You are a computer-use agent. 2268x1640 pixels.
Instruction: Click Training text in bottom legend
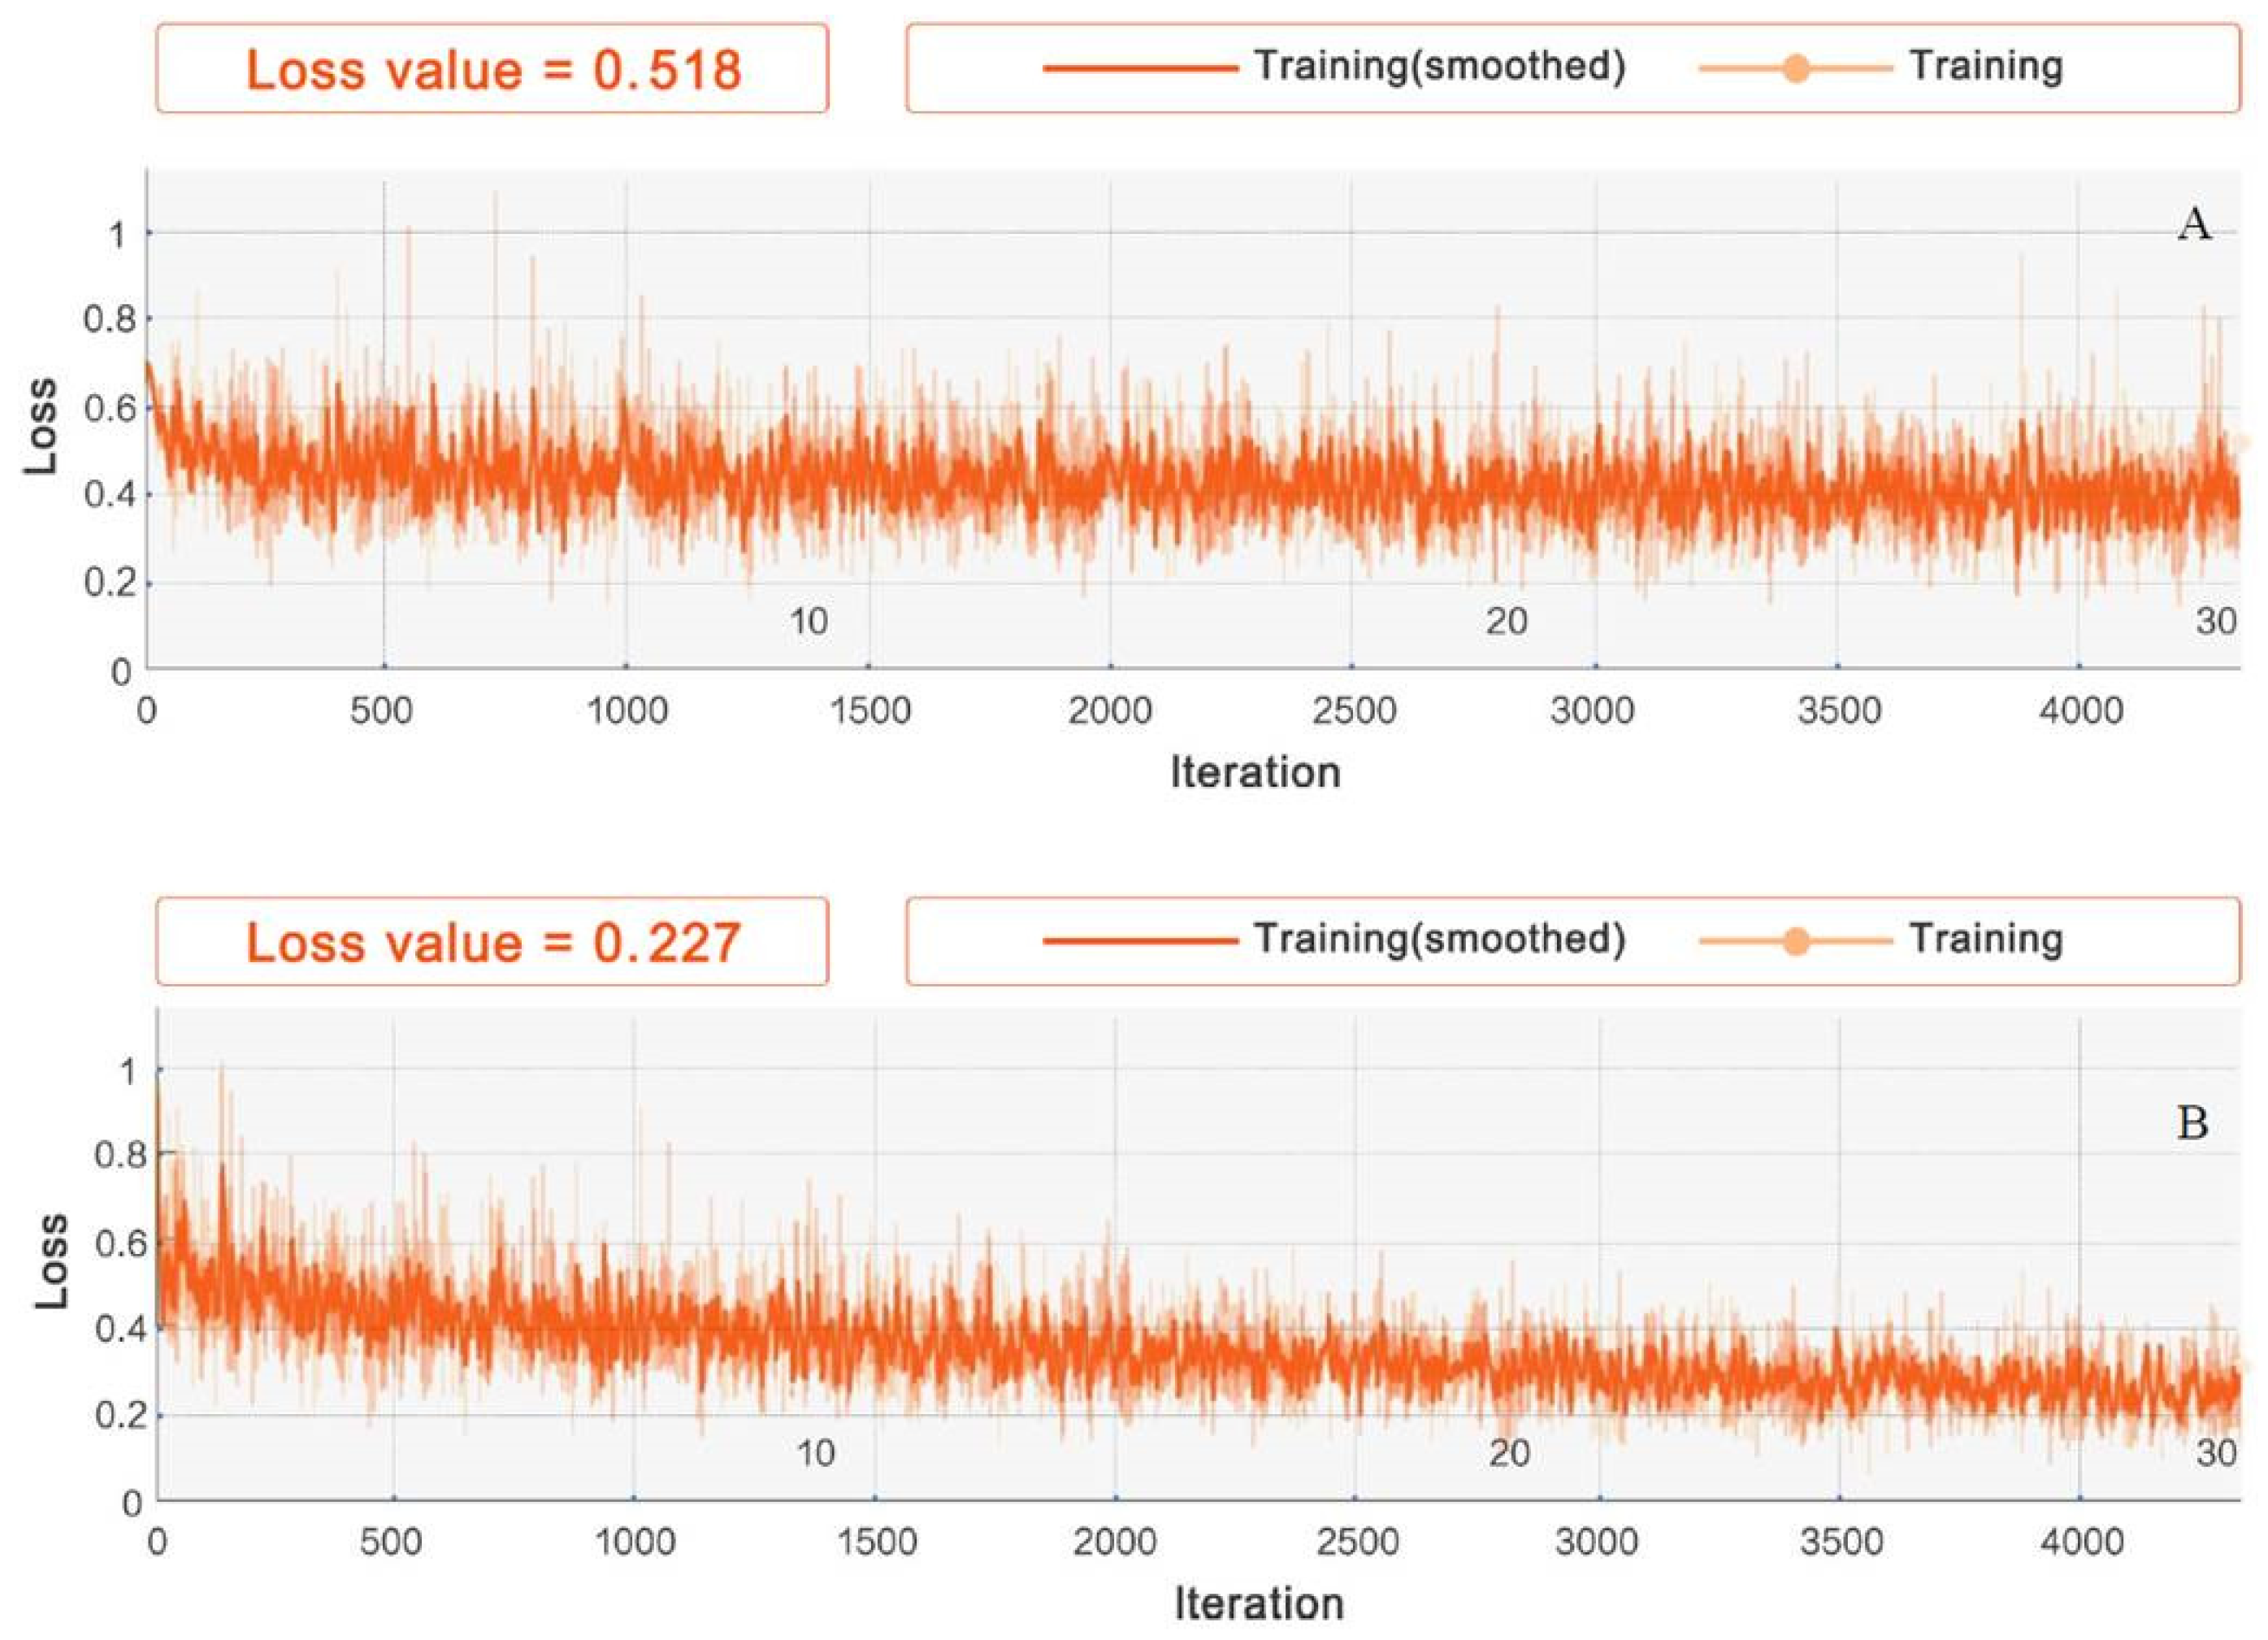pyautogui.click(x=1986, y=939)
